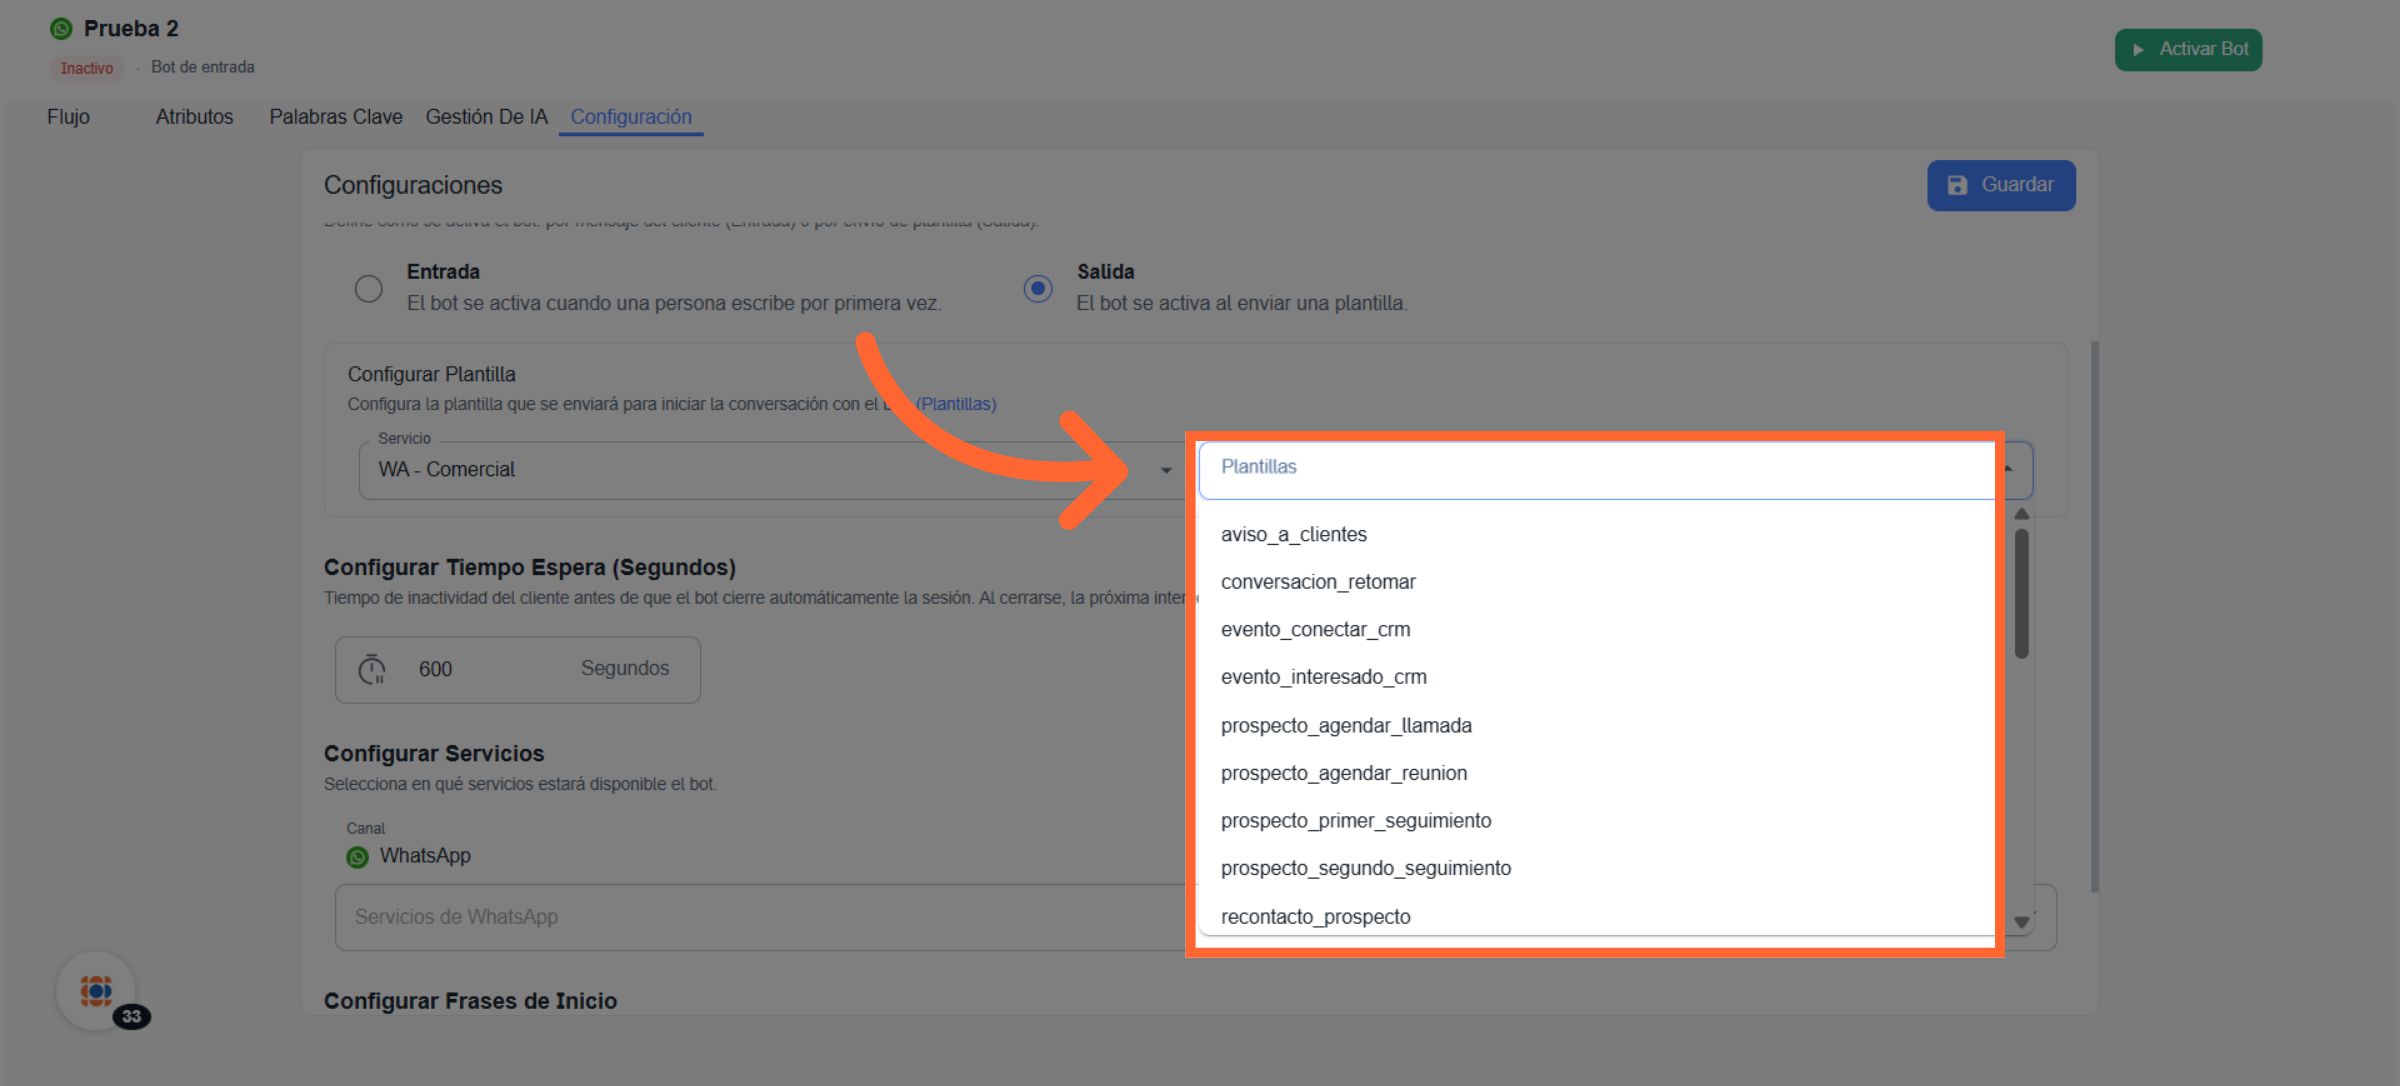Click the dropdown list scroll-up arrow
This screenshot has width=2400, height=1086.
pos(2021,514)
